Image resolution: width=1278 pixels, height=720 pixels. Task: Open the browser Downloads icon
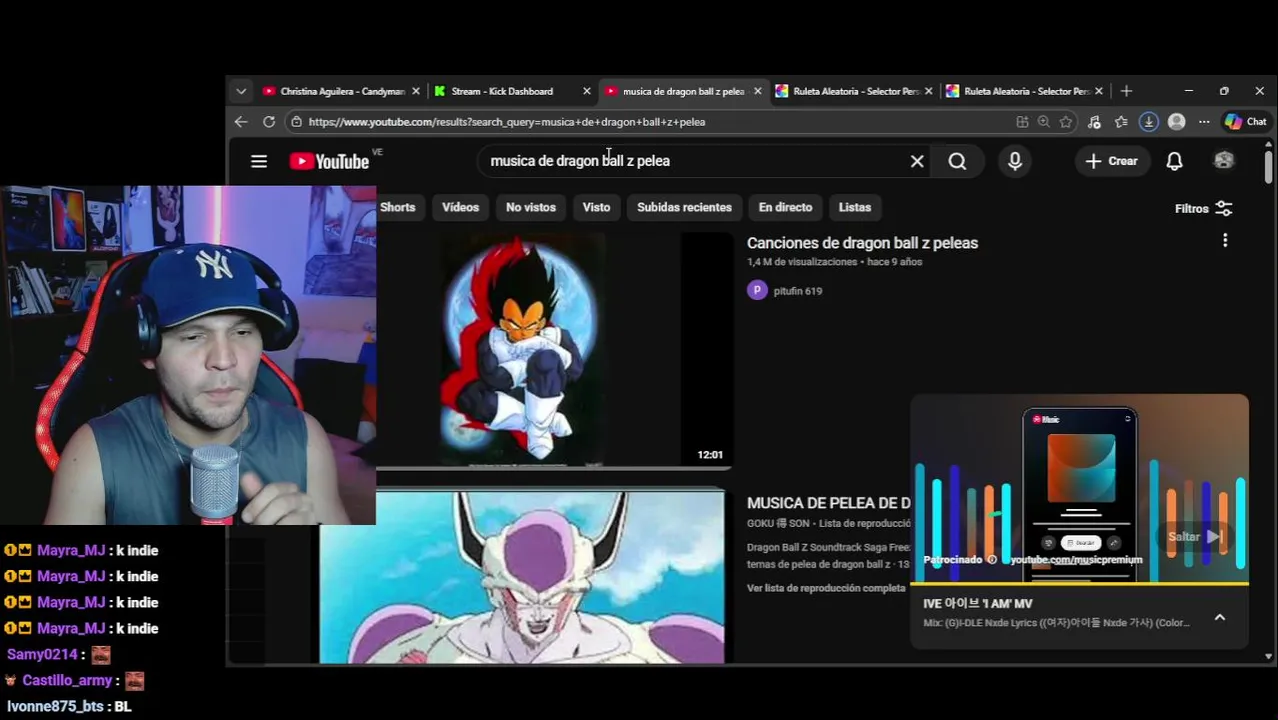1149,122
